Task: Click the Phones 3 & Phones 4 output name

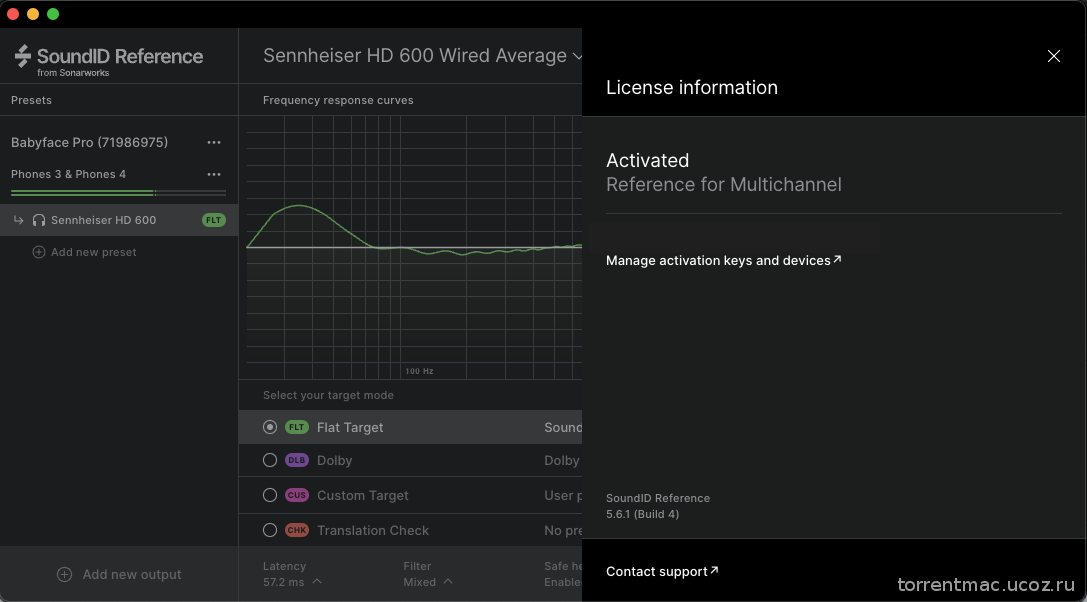Action: (68, 174)
